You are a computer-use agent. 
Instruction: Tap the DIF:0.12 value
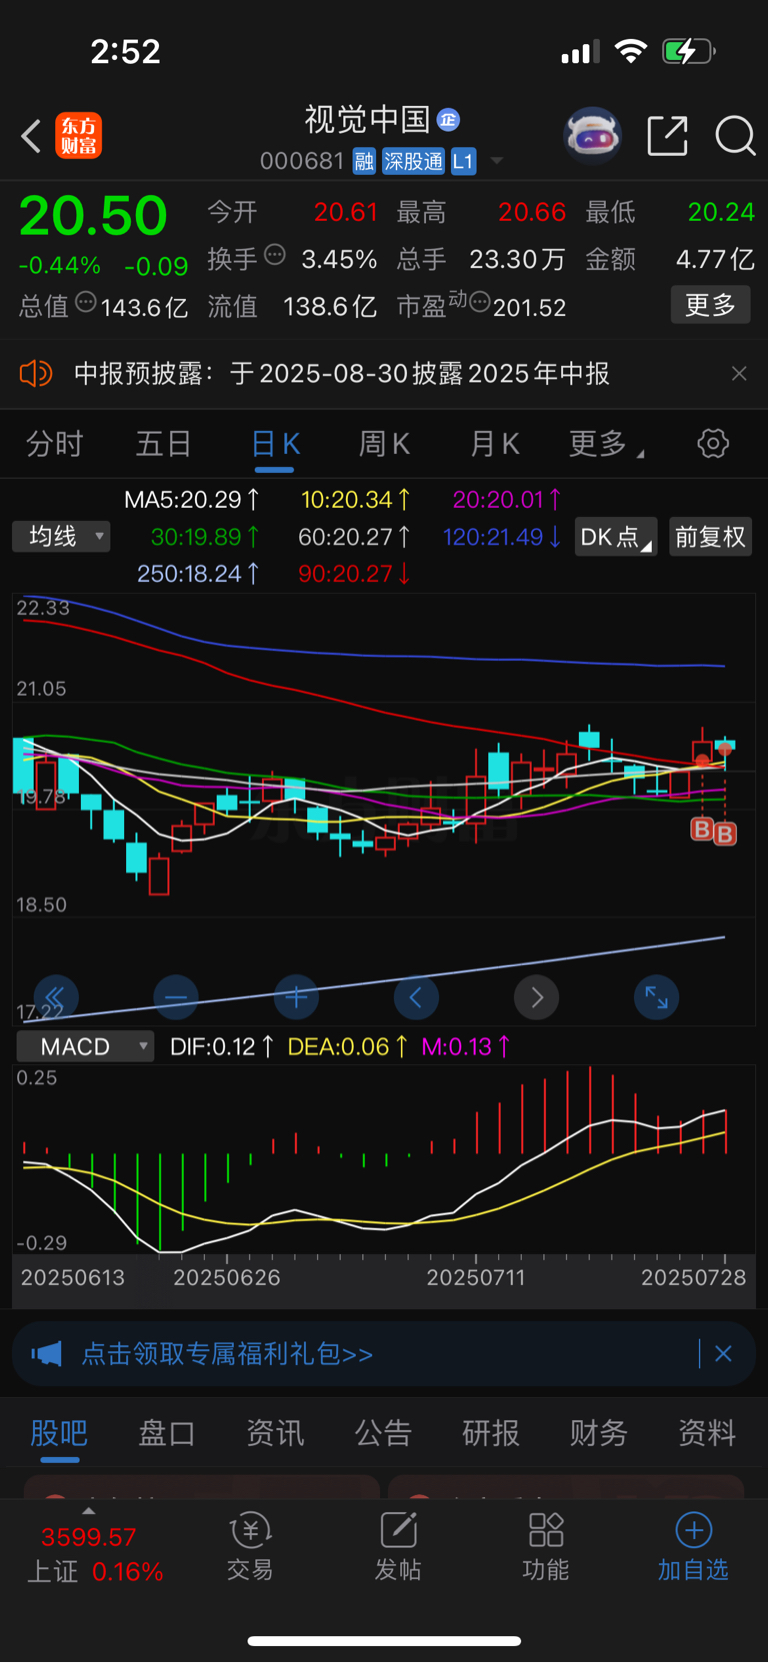pos(222,1047)
